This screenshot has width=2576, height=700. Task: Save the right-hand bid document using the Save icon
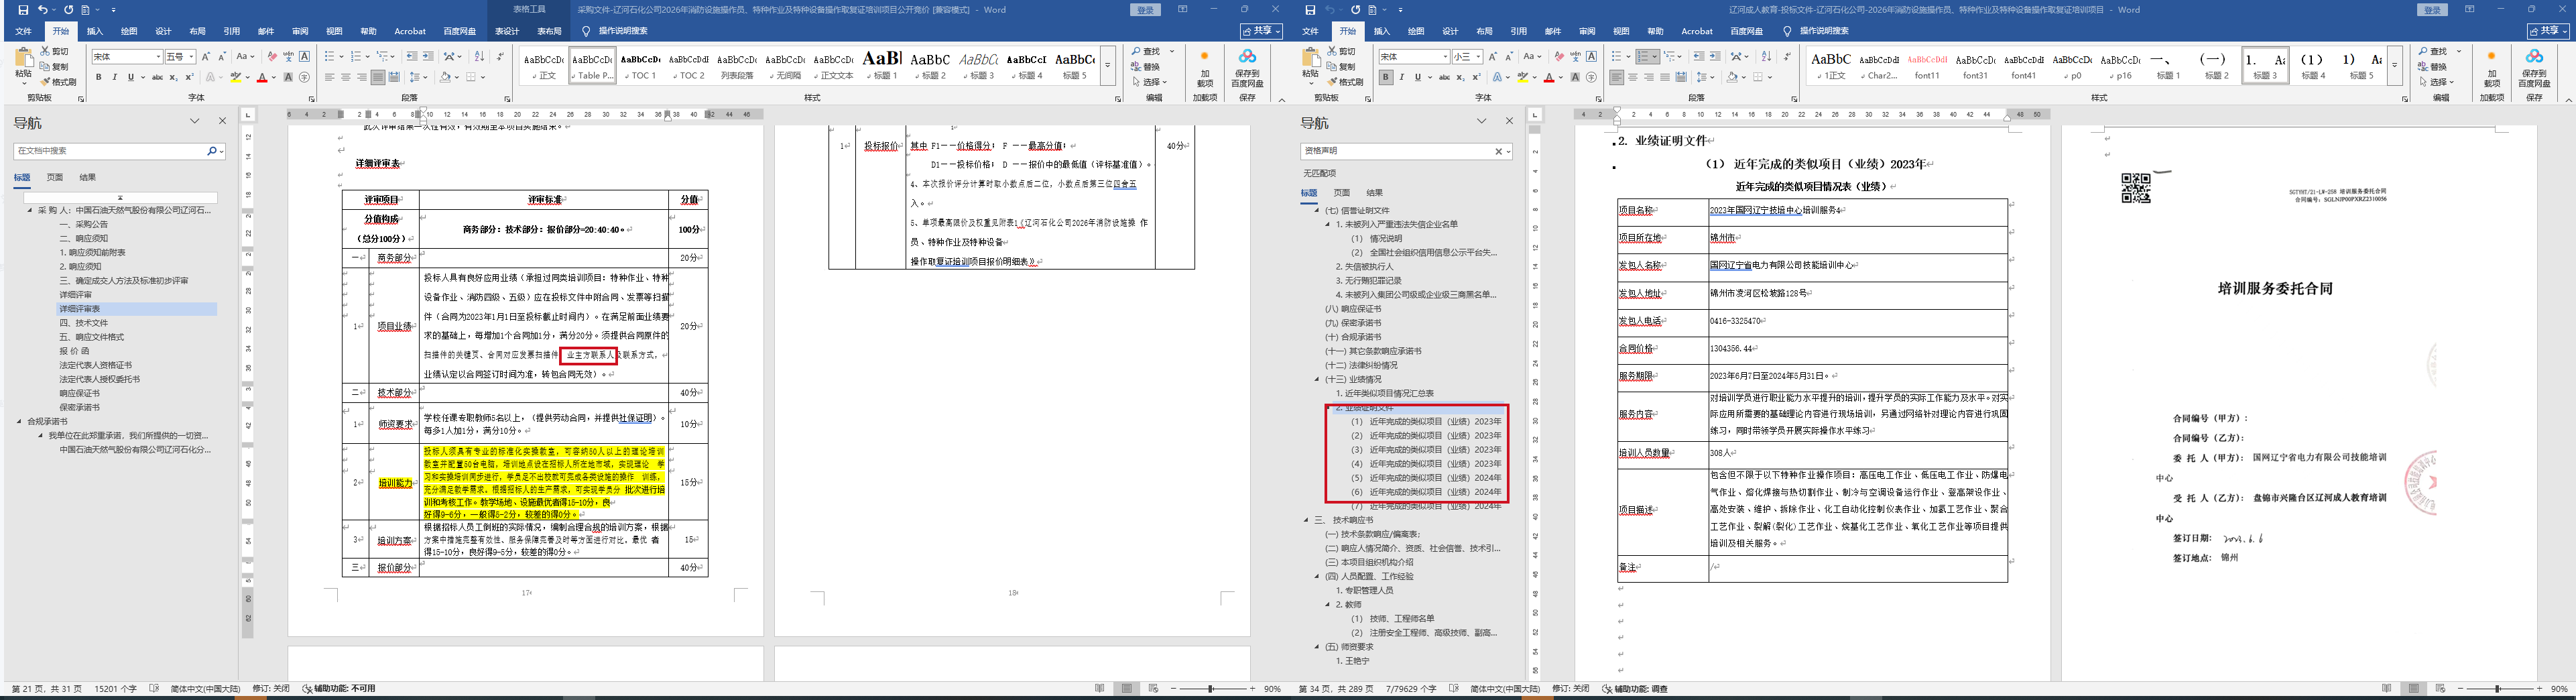[1310, 10]
